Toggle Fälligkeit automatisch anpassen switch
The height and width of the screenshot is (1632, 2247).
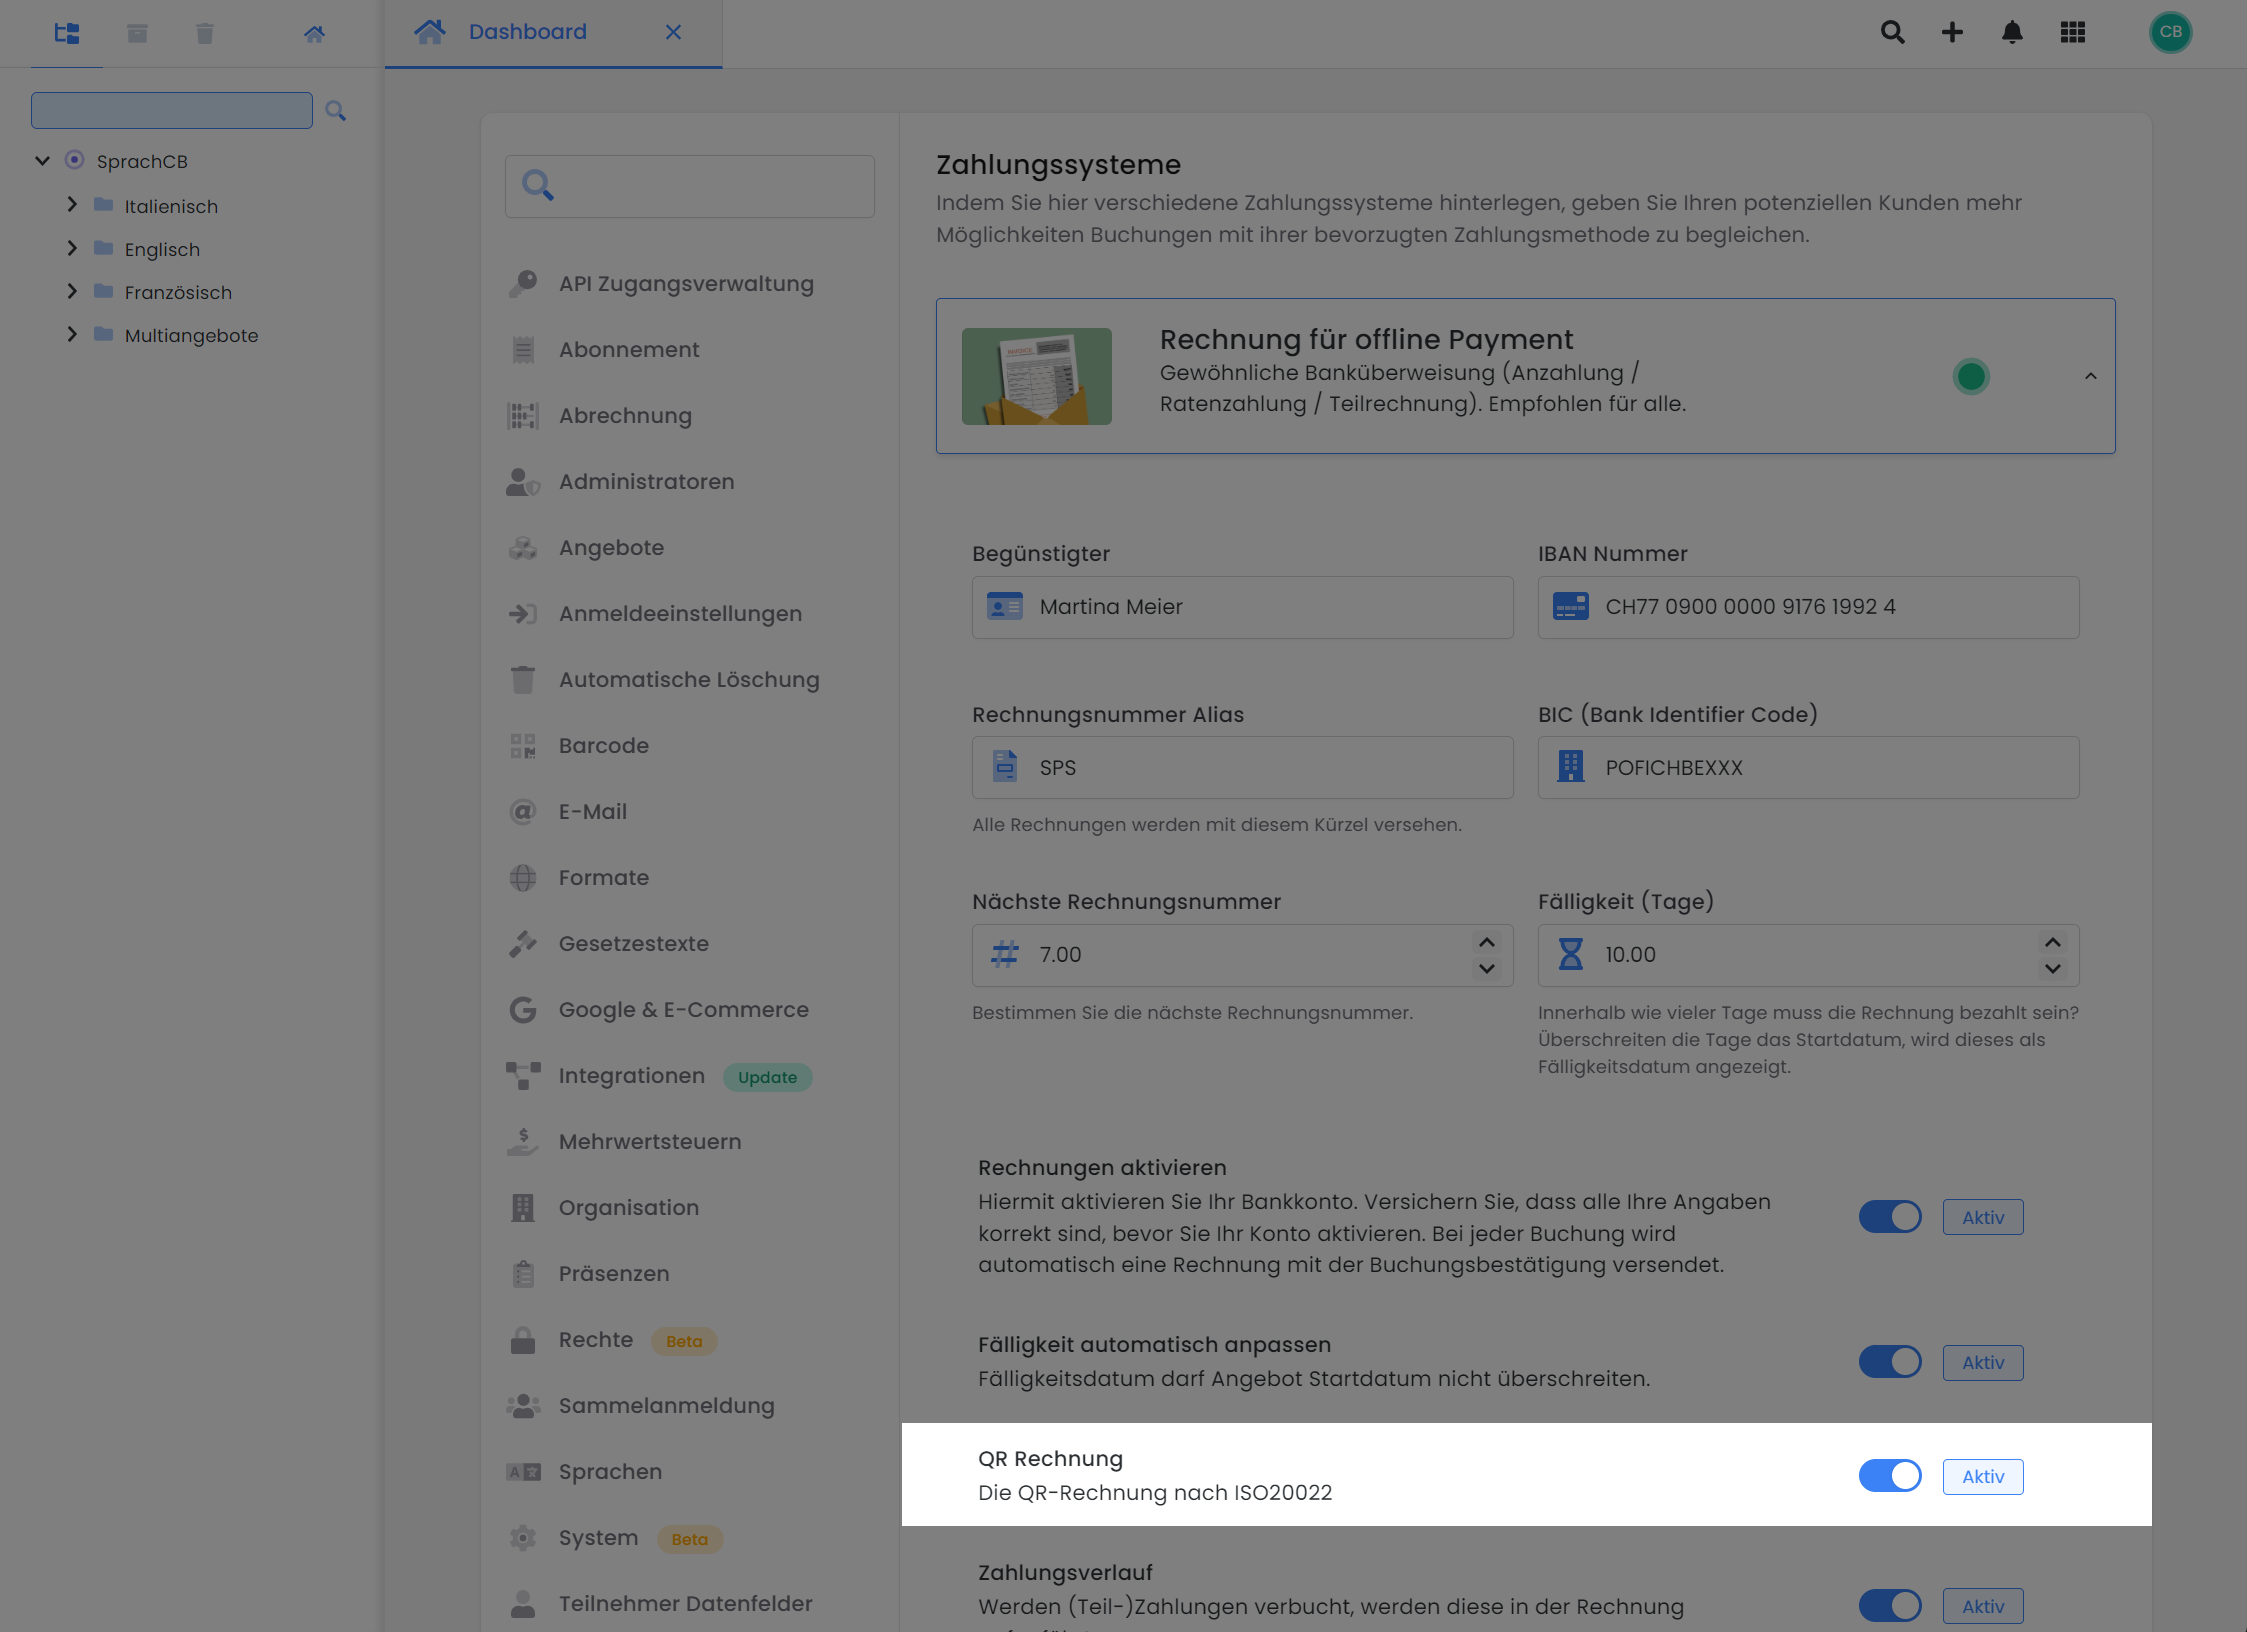[1890, 1362]
